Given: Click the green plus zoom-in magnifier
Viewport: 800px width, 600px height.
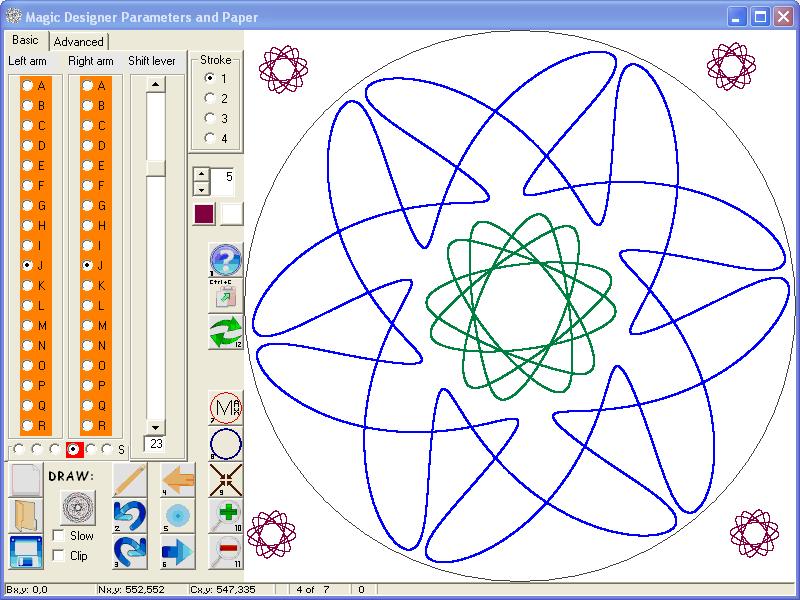Looking at the screenshot, I should (x=226, y=516).
